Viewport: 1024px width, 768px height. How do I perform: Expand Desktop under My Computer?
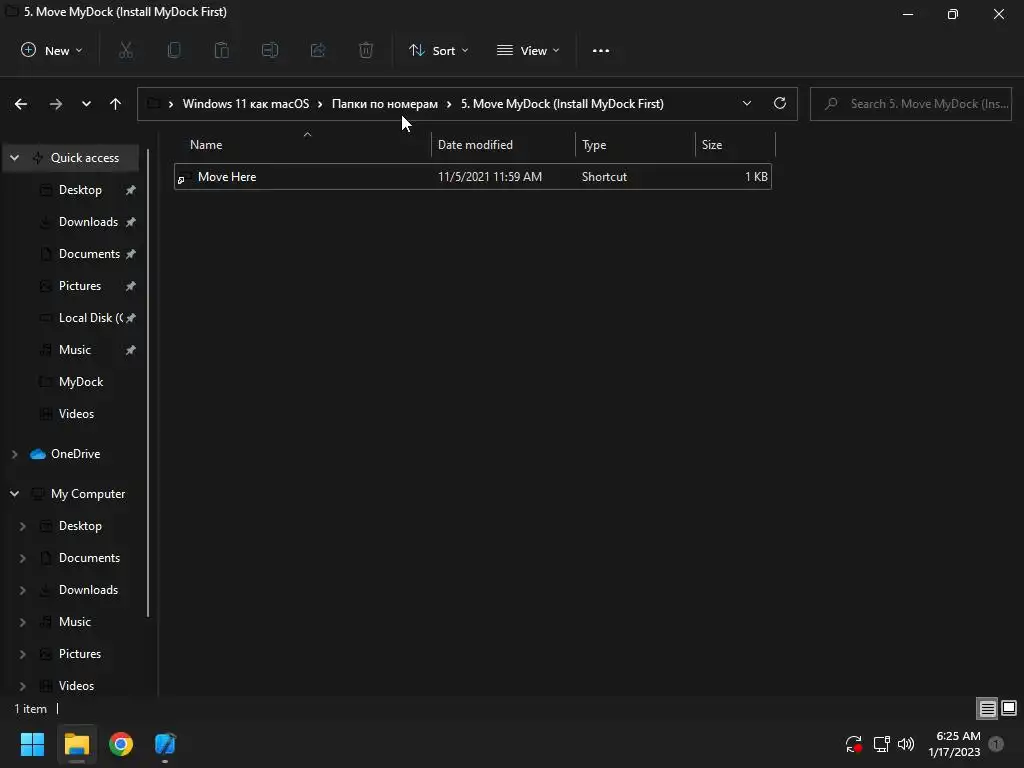pos(22,526)
